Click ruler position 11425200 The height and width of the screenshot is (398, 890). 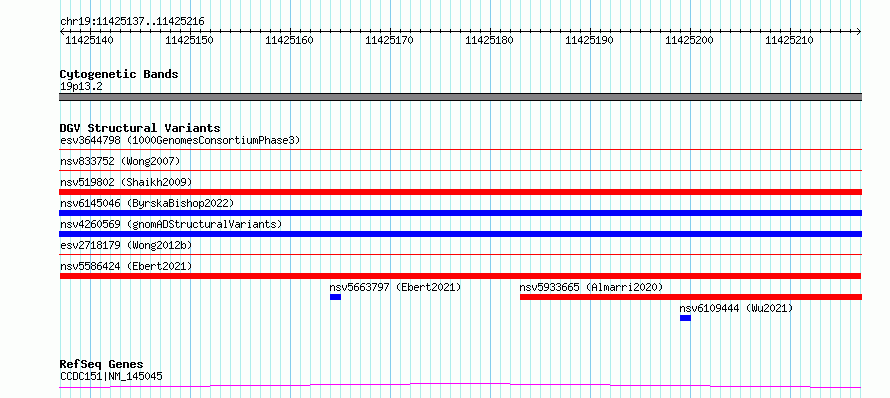pos(689,40)
